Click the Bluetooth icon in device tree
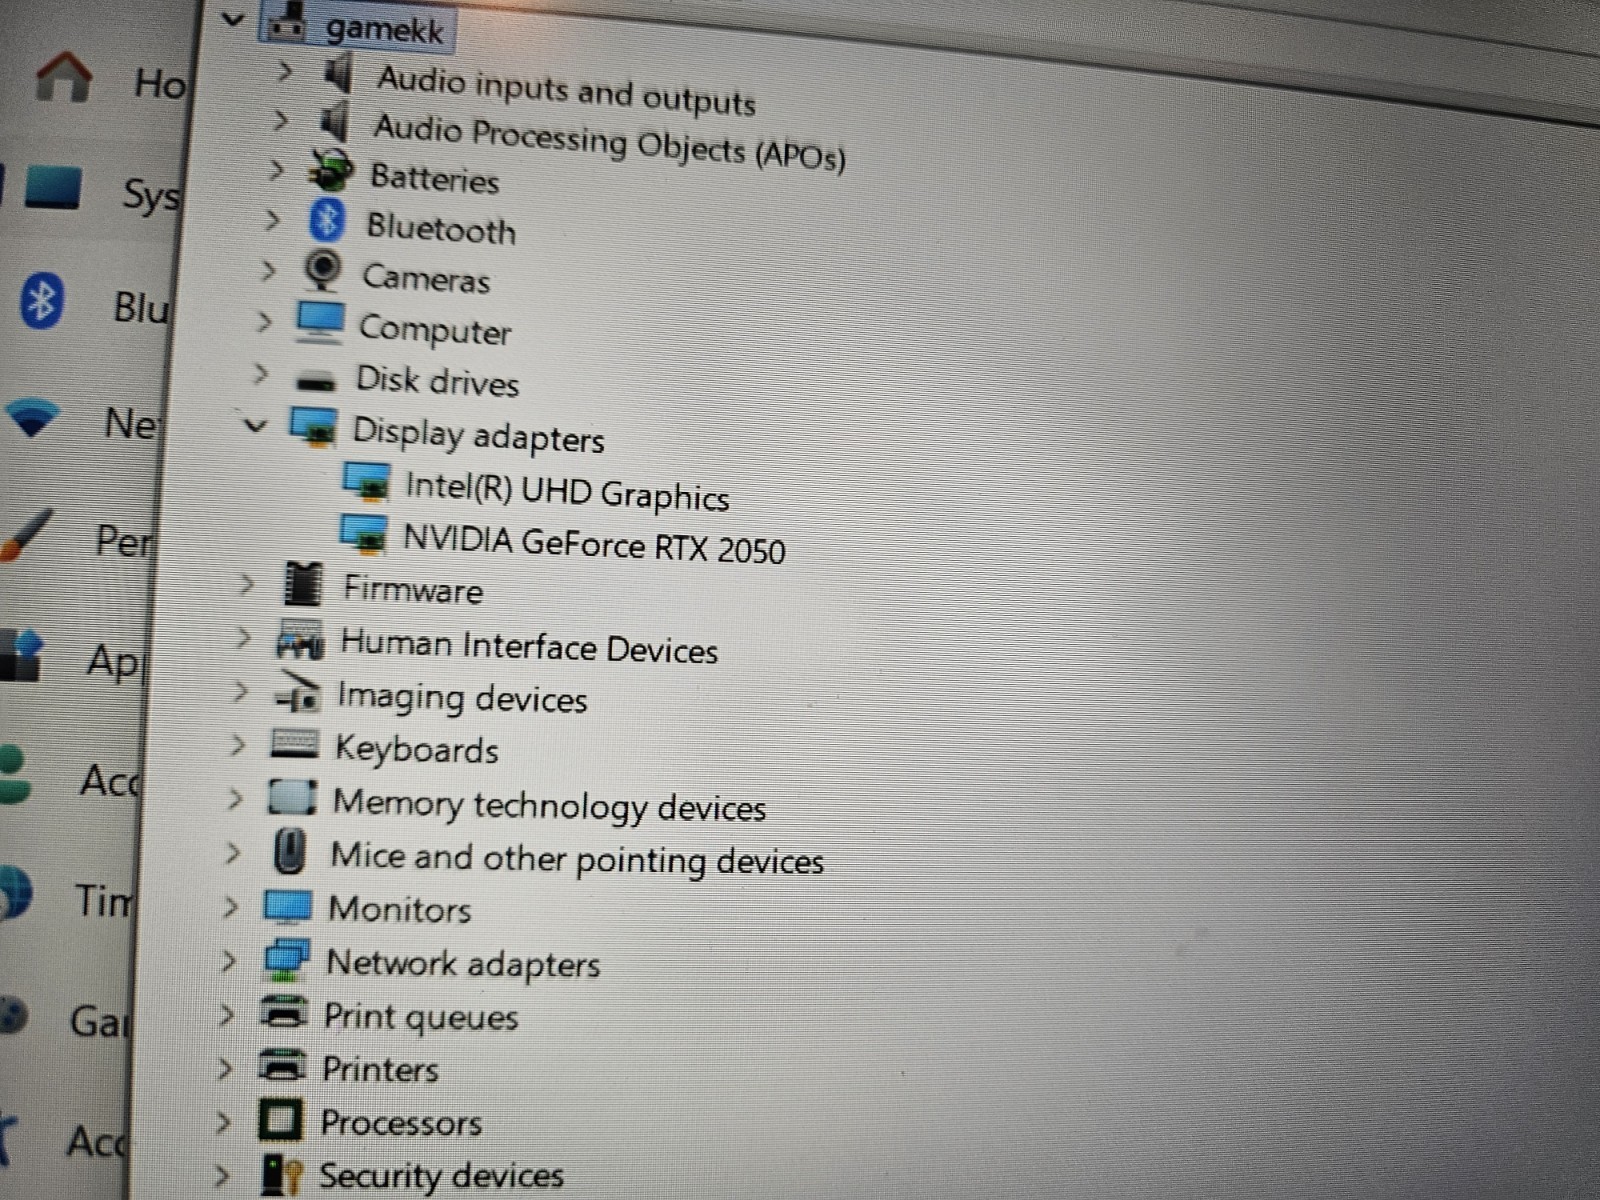Viewport: 1600px width, 1200px height. (326, 220)
